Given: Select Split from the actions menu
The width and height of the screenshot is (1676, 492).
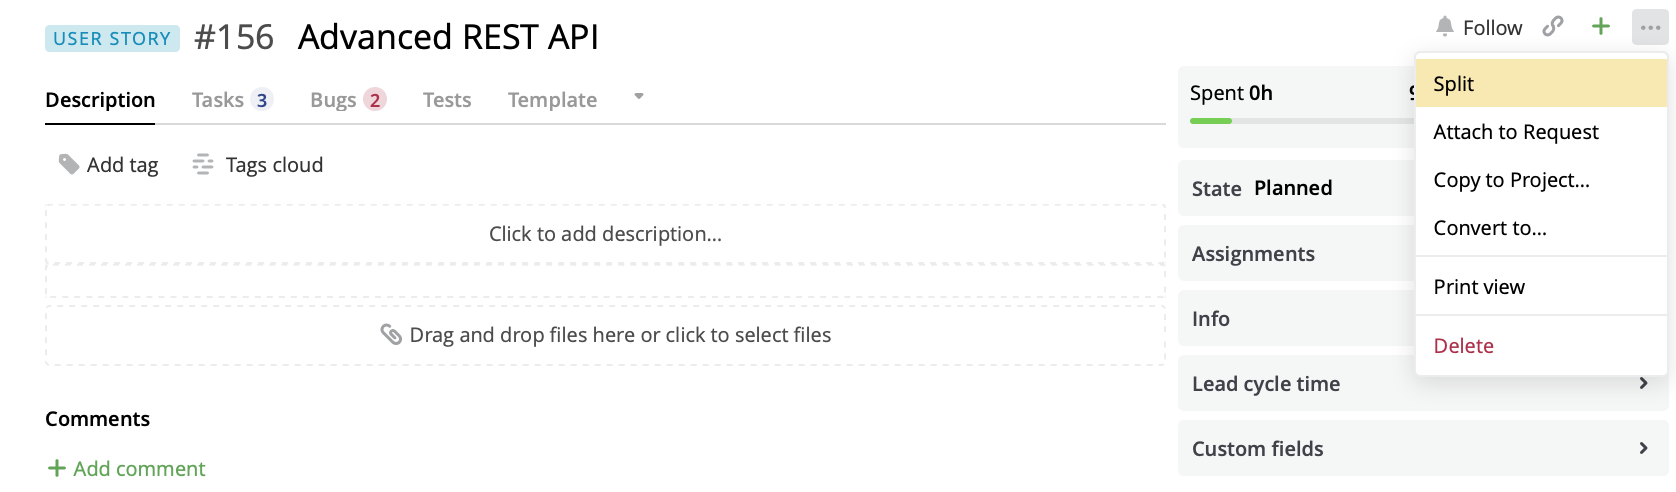Looking at the screenshot, I should pyautogui.click(x=1453, y=84).
